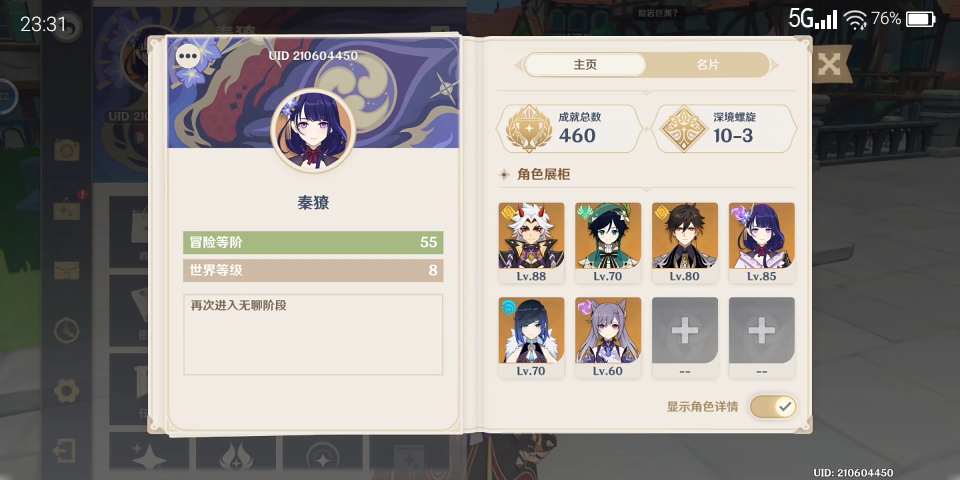Close the profile book with the X button
Screen dimensions: 960x480
tap(829, 64)
